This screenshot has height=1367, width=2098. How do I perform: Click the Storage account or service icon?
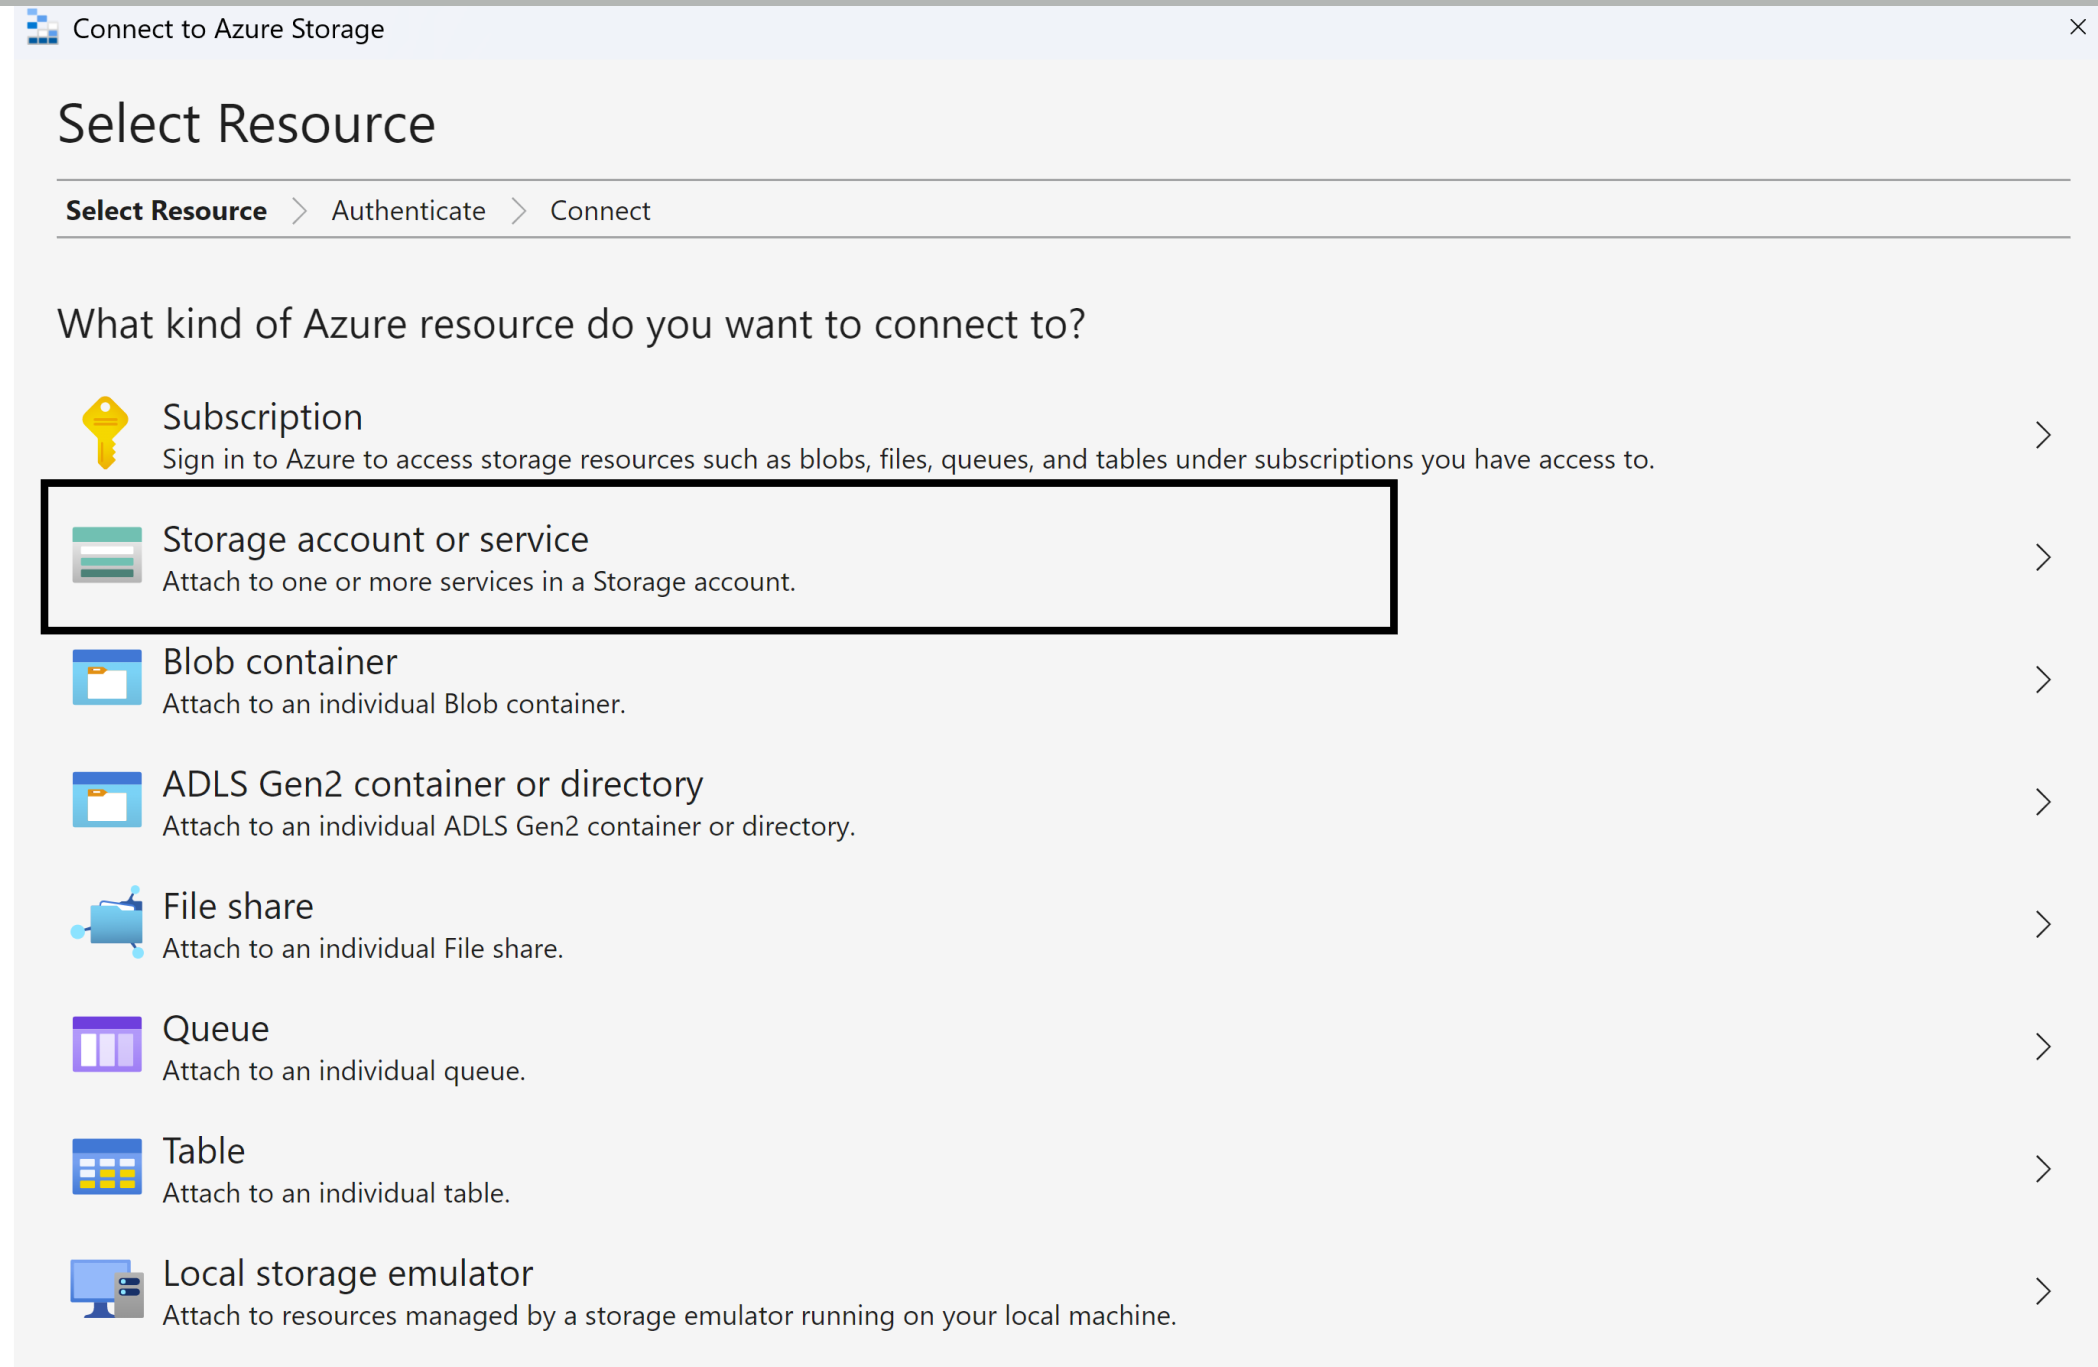(106, 556)
